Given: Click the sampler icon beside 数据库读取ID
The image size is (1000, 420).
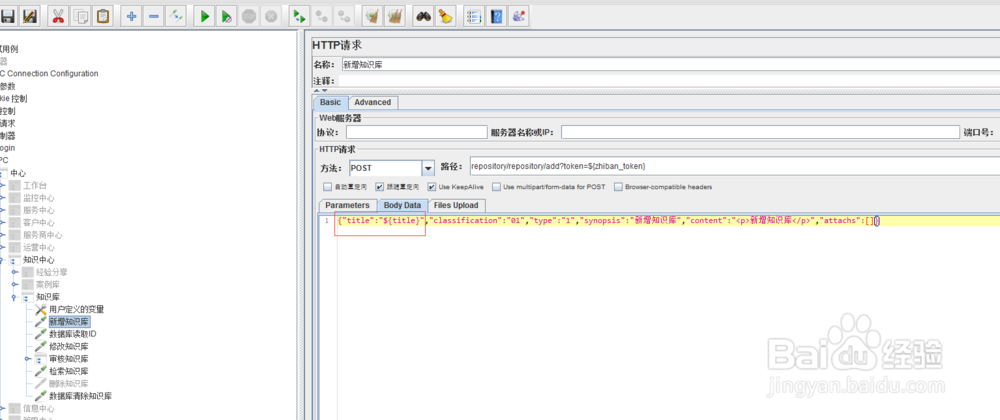Looking at the screenshot, I should [x=41, y=335].
